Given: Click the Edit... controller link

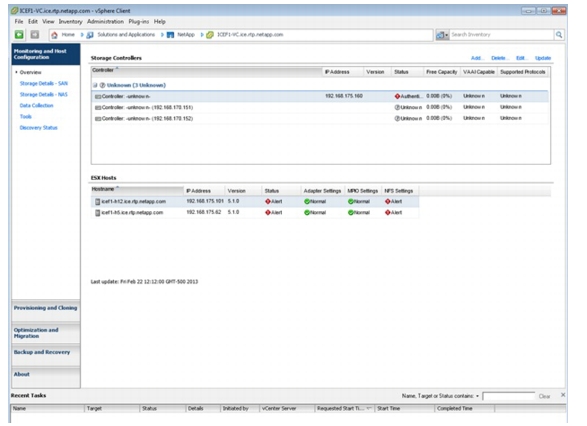Looking at the screenshot, I should point(521,58).
